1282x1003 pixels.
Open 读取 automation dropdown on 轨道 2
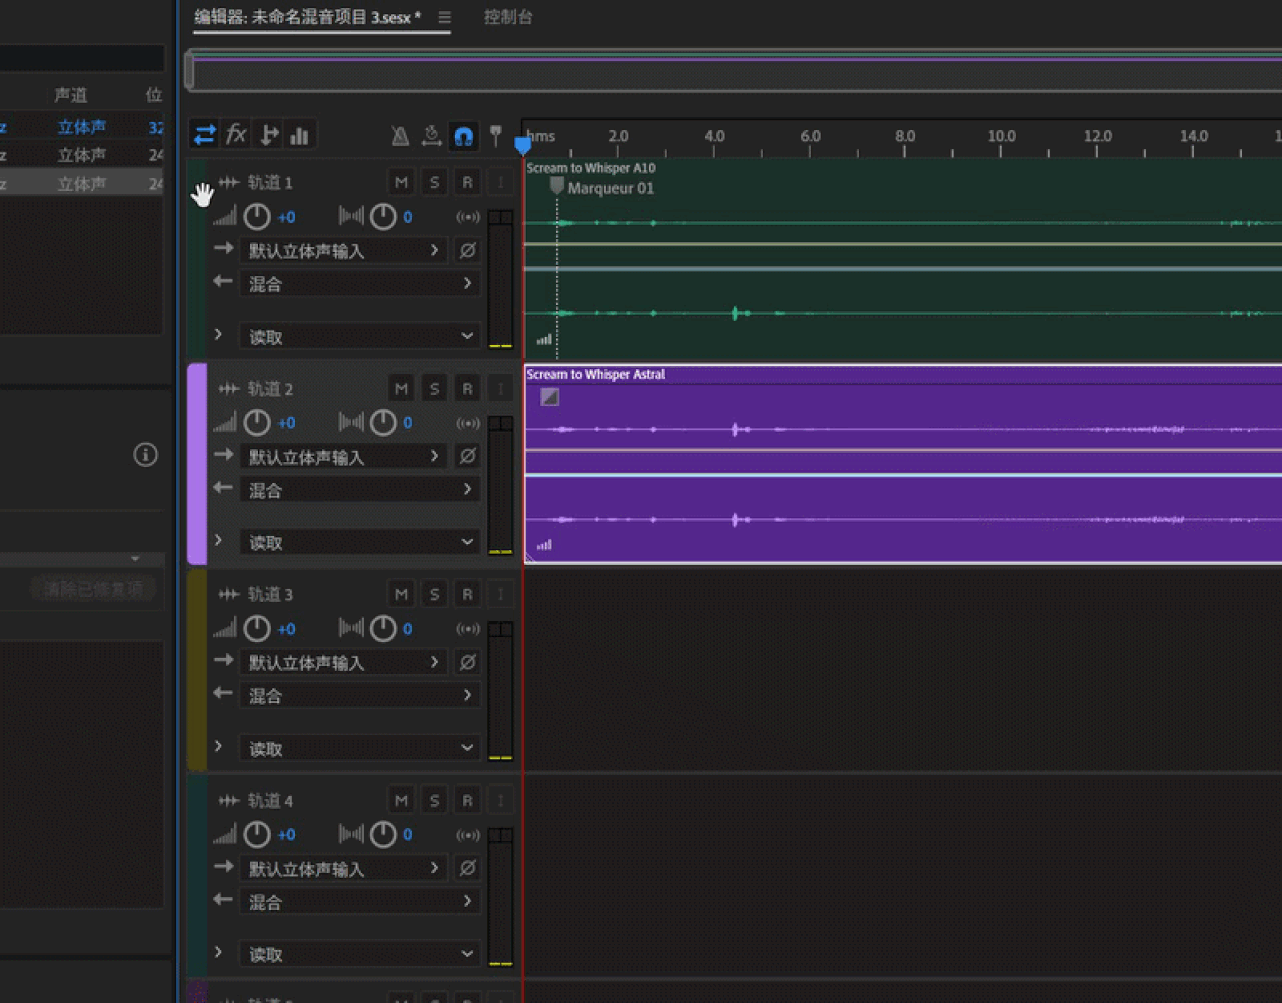(359, 543)
